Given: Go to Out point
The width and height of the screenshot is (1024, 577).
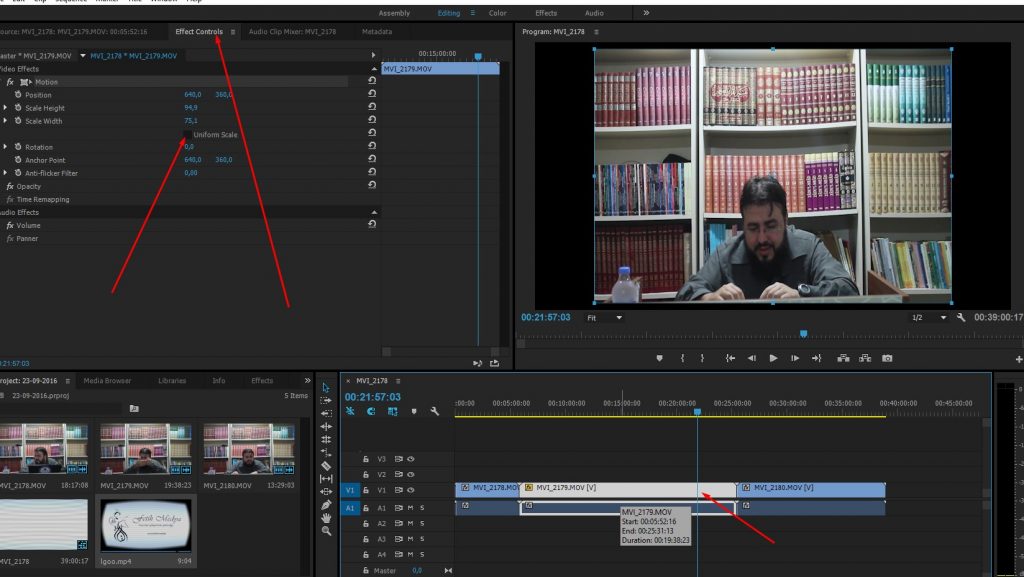Looking at the screenshot, I should 816,358.
